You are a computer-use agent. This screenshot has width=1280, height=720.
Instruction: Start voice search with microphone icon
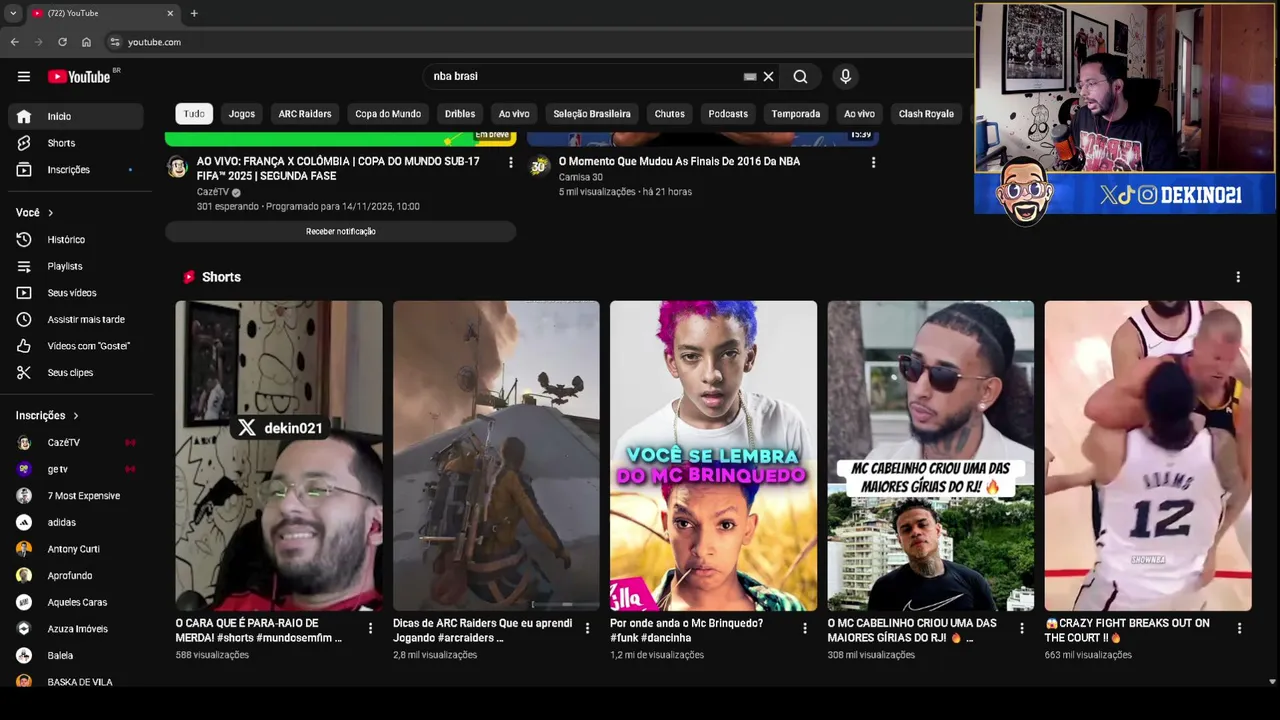[845, 76]
